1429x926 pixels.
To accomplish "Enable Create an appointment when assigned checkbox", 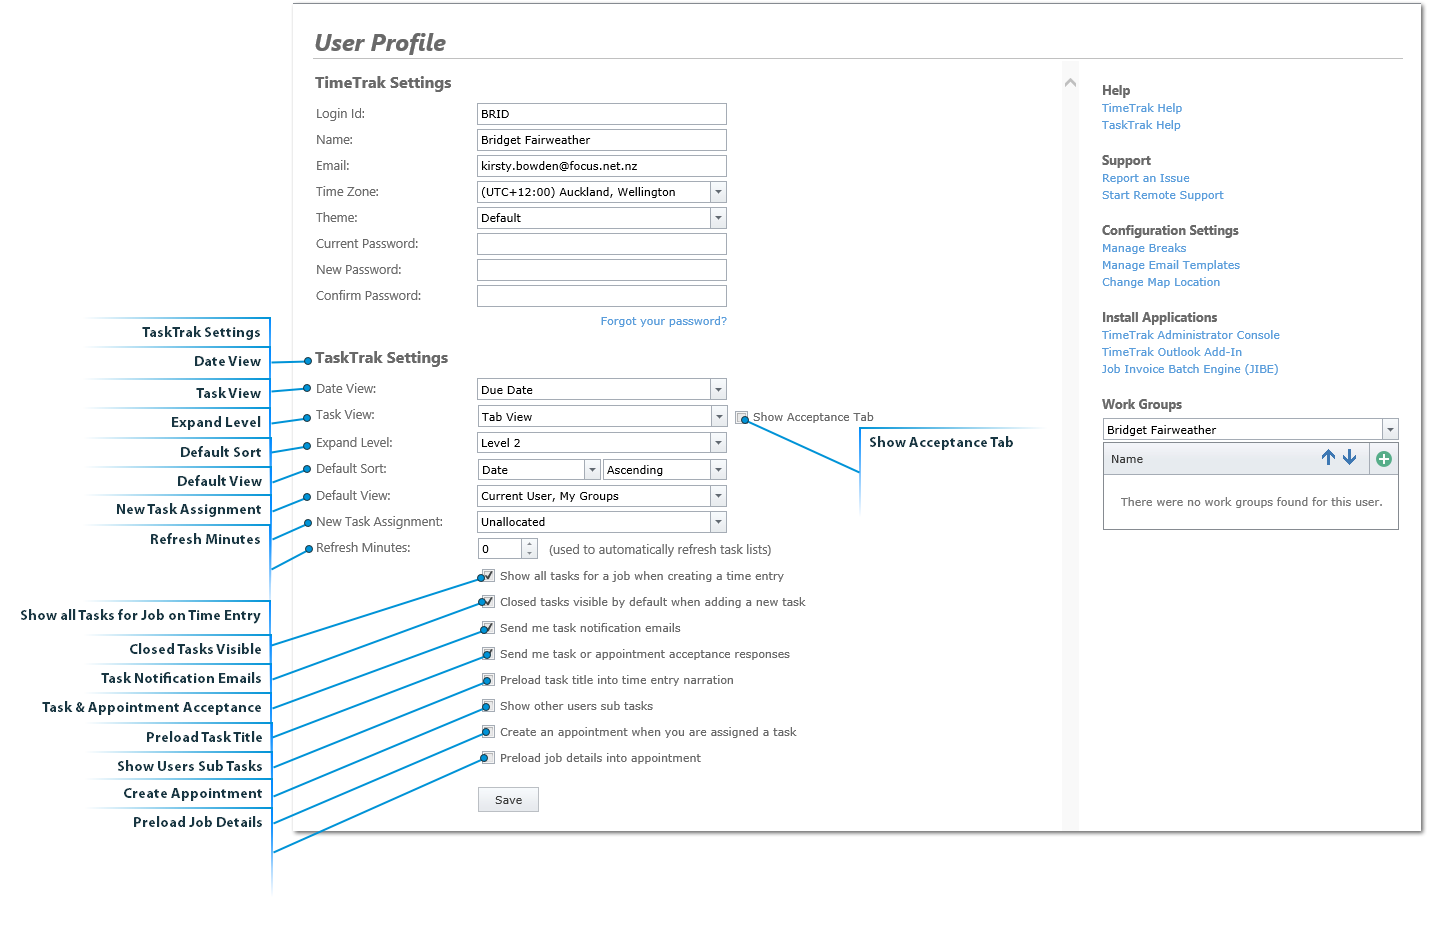I will pos(488,732).
